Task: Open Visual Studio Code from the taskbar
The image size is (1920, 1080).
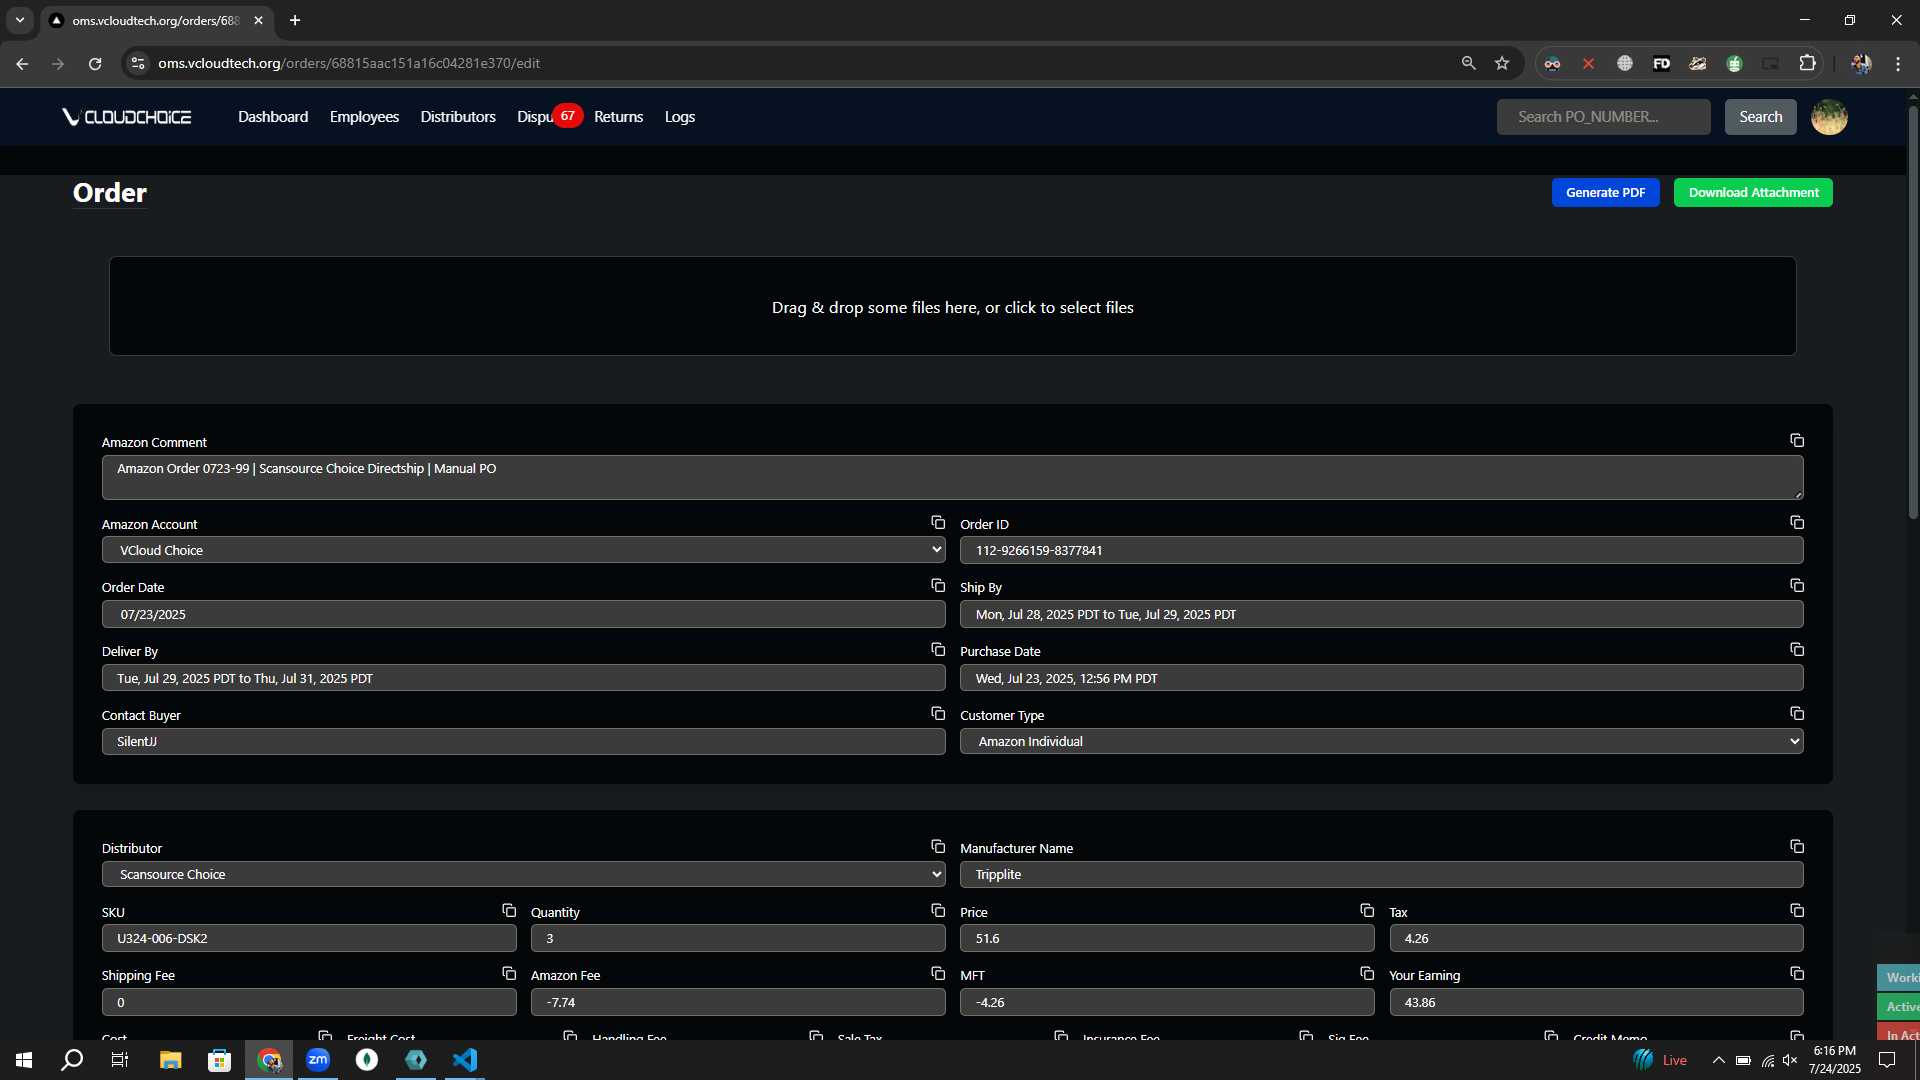Action: 465,1060
